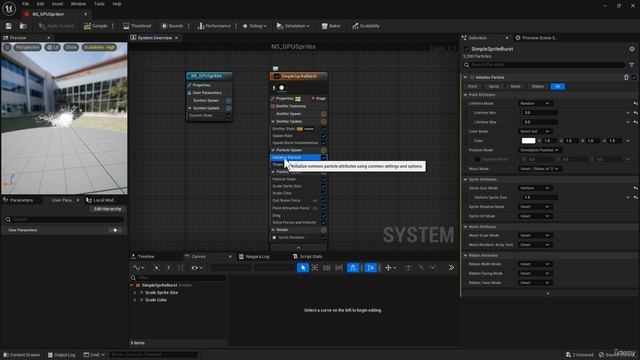The height and width of the screenshot is (360, 640).
Task: Collapse the Render group in emitter
Action: point(273,230)
